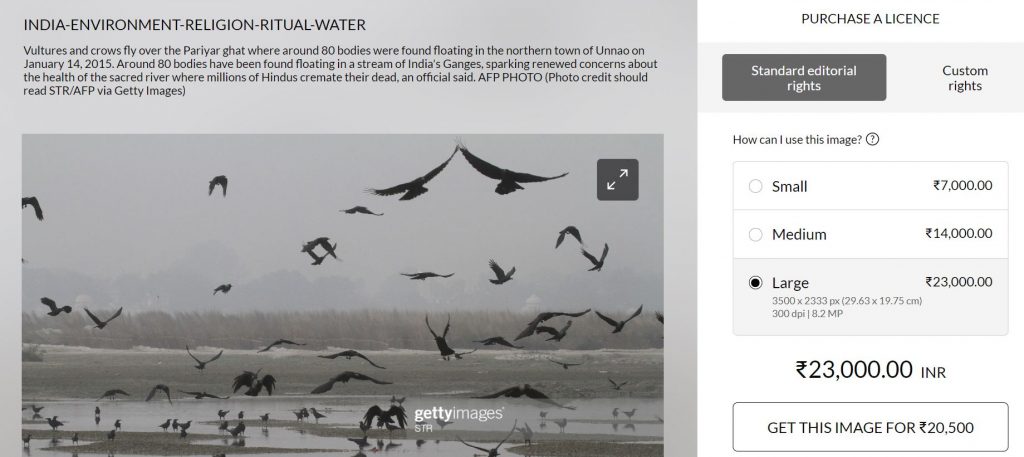
Task: Switch to Standard editorial rights tab
Action: tap(804, 78)
